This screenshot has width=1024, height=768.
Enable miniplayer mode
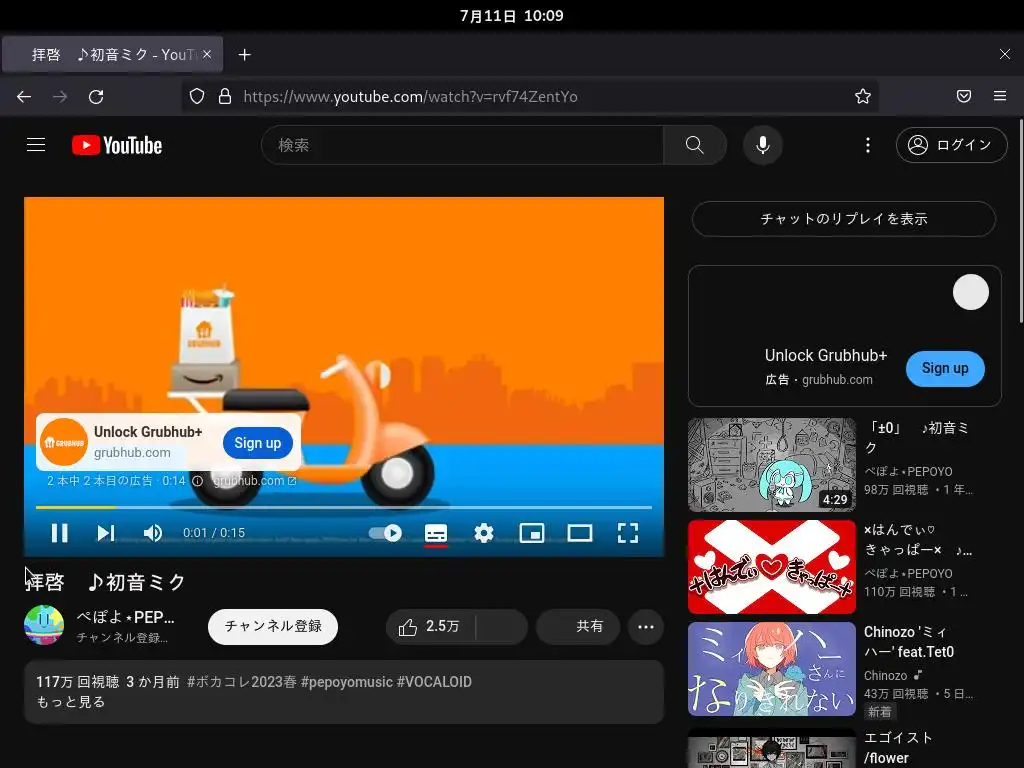point(532,534)
